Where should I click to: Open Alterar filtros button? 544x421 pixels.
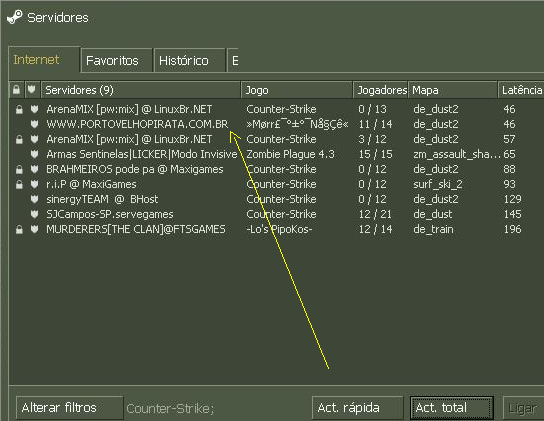(x=69, y=407)
